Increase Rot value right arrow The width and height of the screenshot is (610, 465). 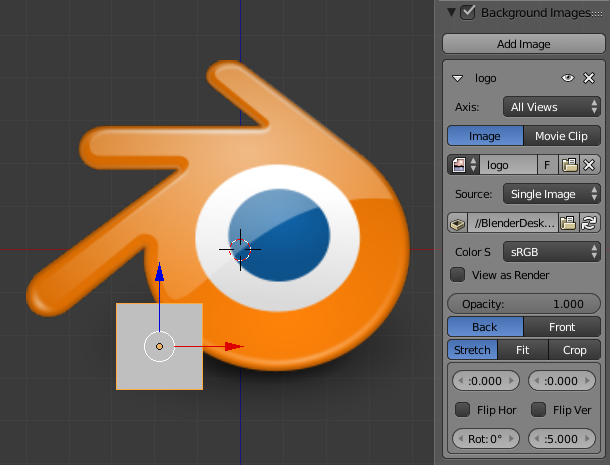pos(511,439)
